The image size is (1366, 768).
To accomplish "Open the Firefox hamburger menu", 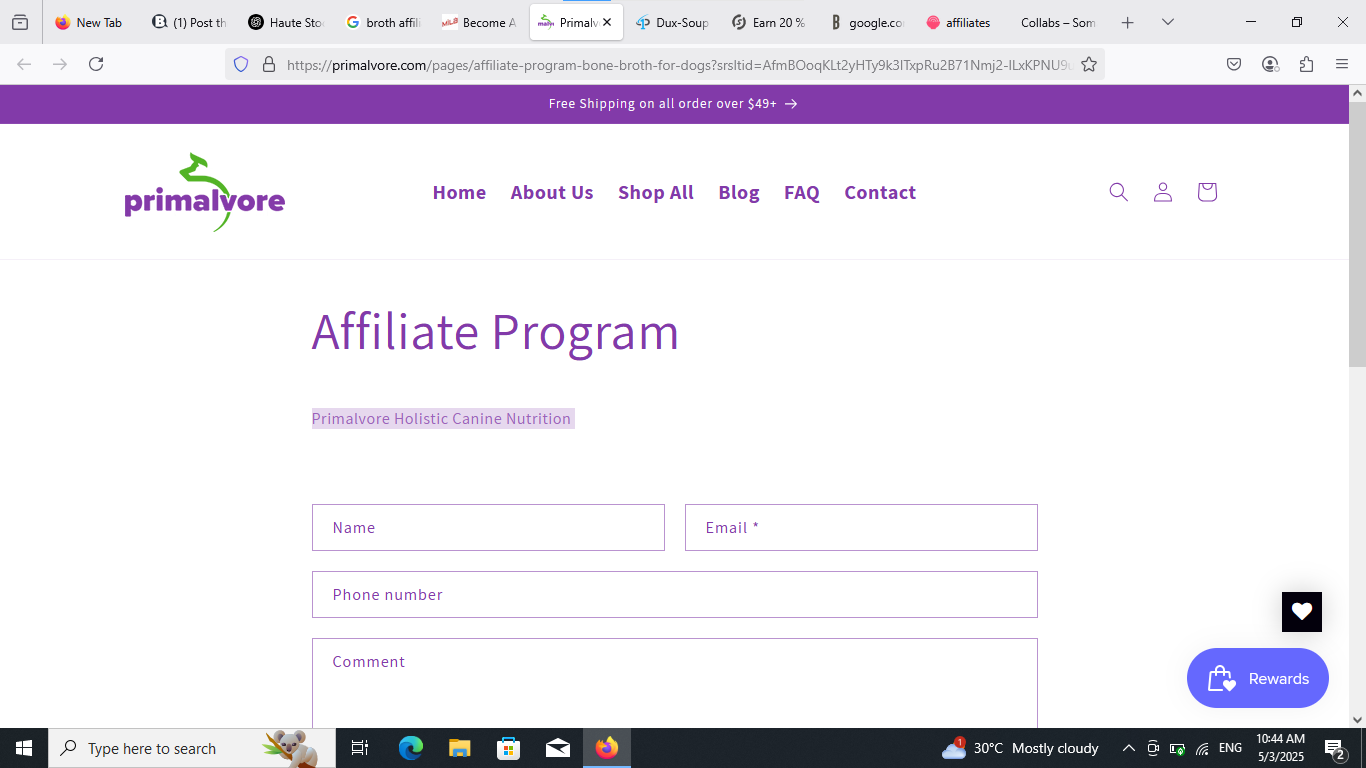I will [1342, 64].
